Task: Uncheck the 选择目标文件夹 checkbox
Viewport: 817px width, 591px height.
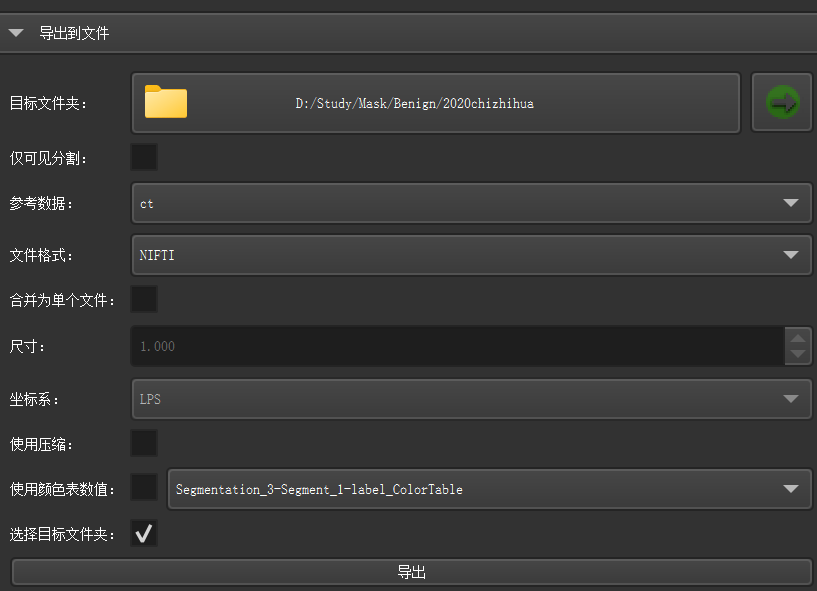Action: click(144, 534)
